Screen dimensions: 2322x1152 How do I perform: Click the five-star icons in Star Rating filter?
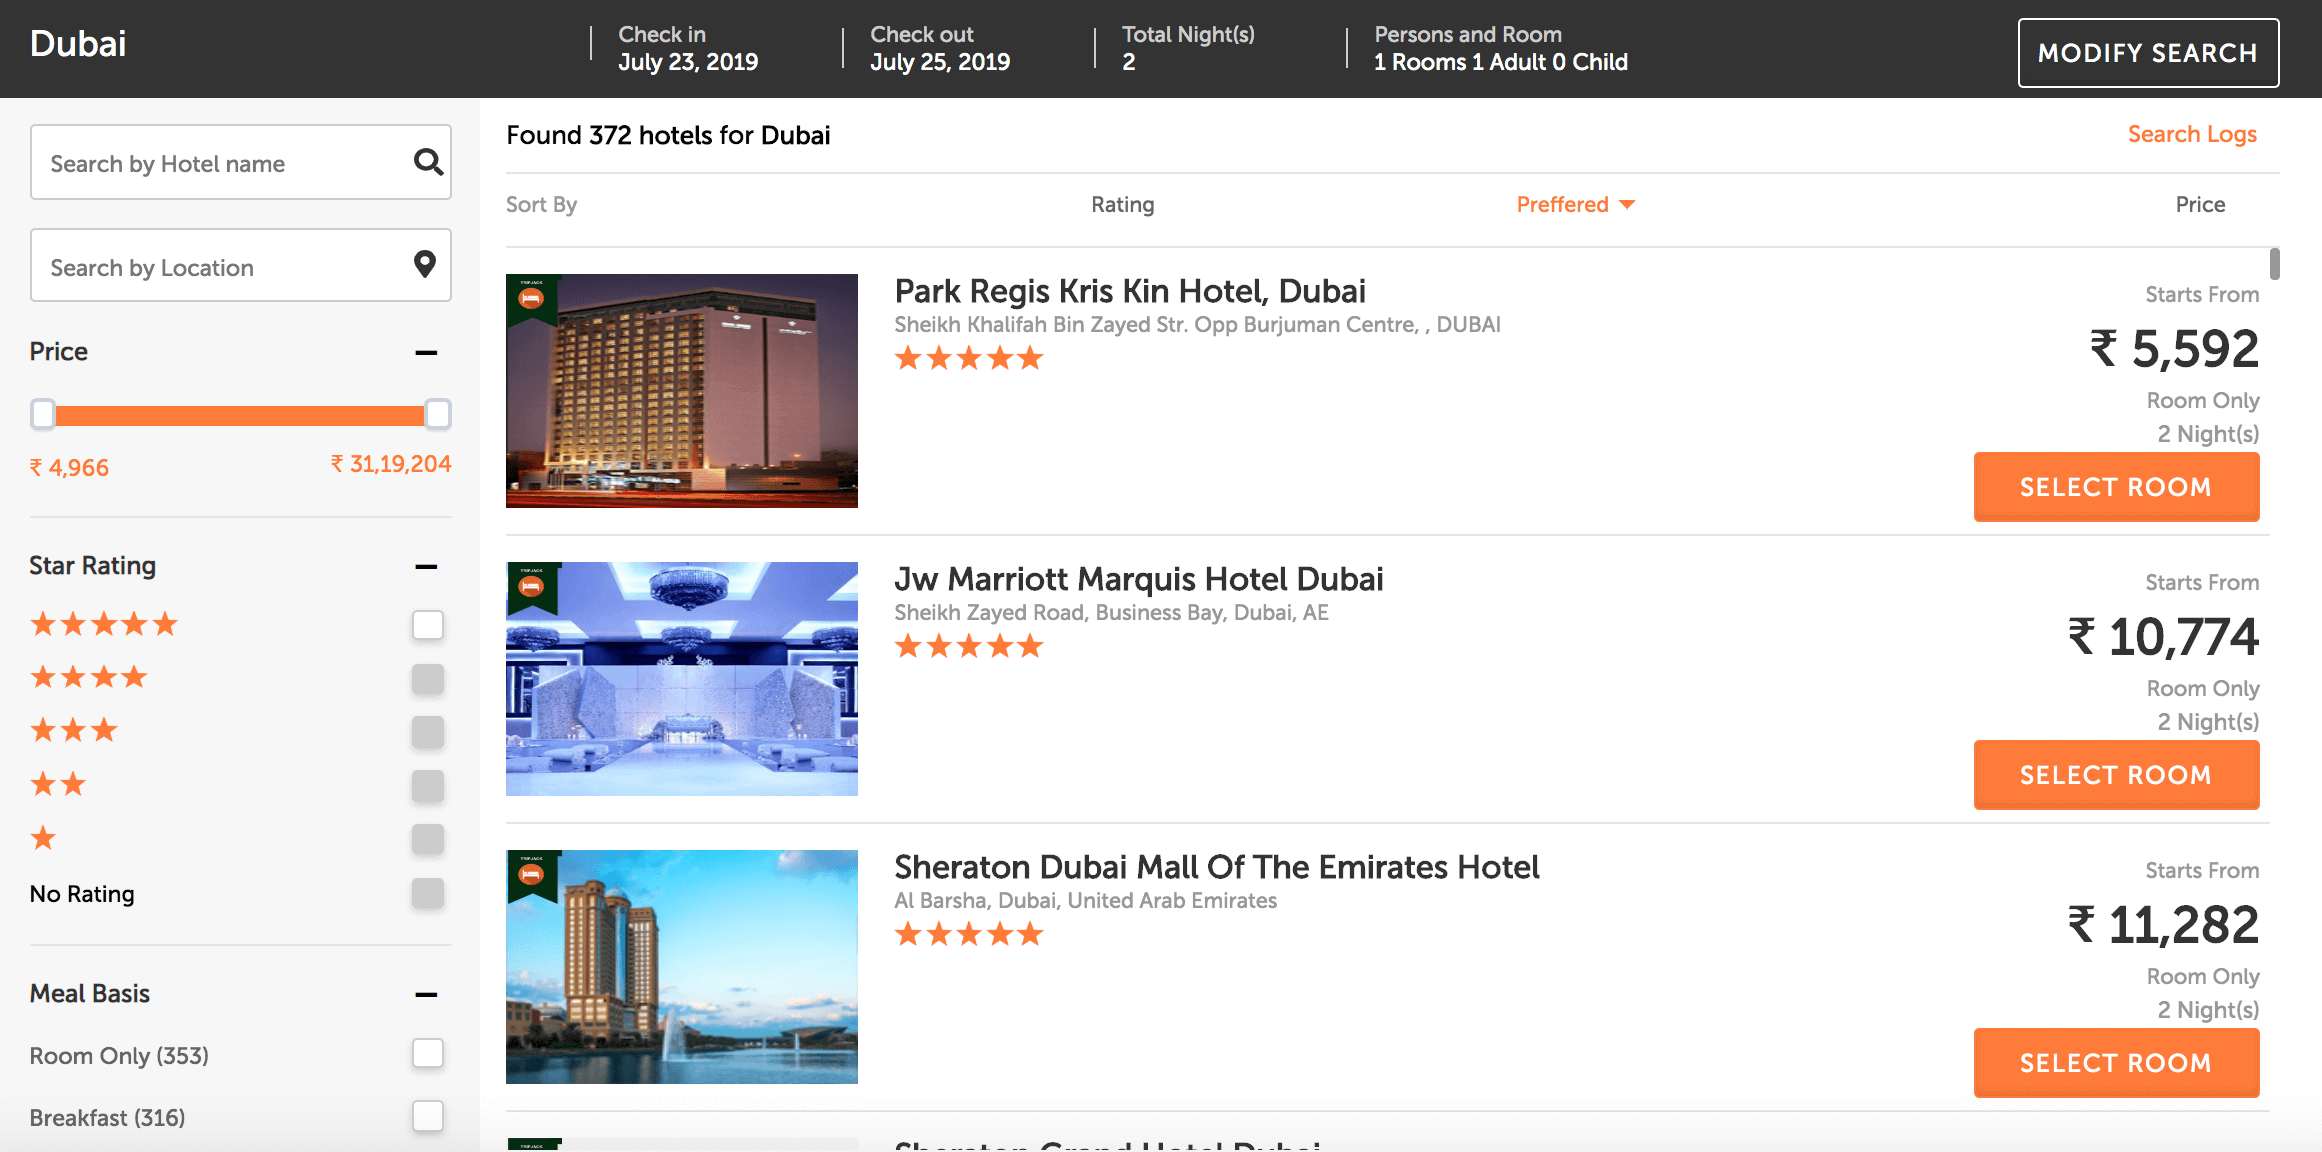(x=104, y=625)
